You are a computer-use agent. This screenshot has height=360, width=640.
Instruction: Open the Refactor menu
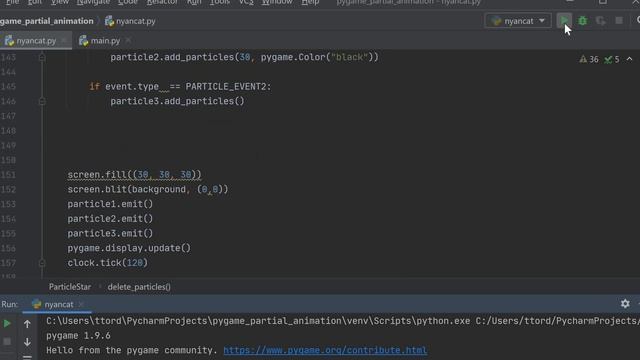162,2
